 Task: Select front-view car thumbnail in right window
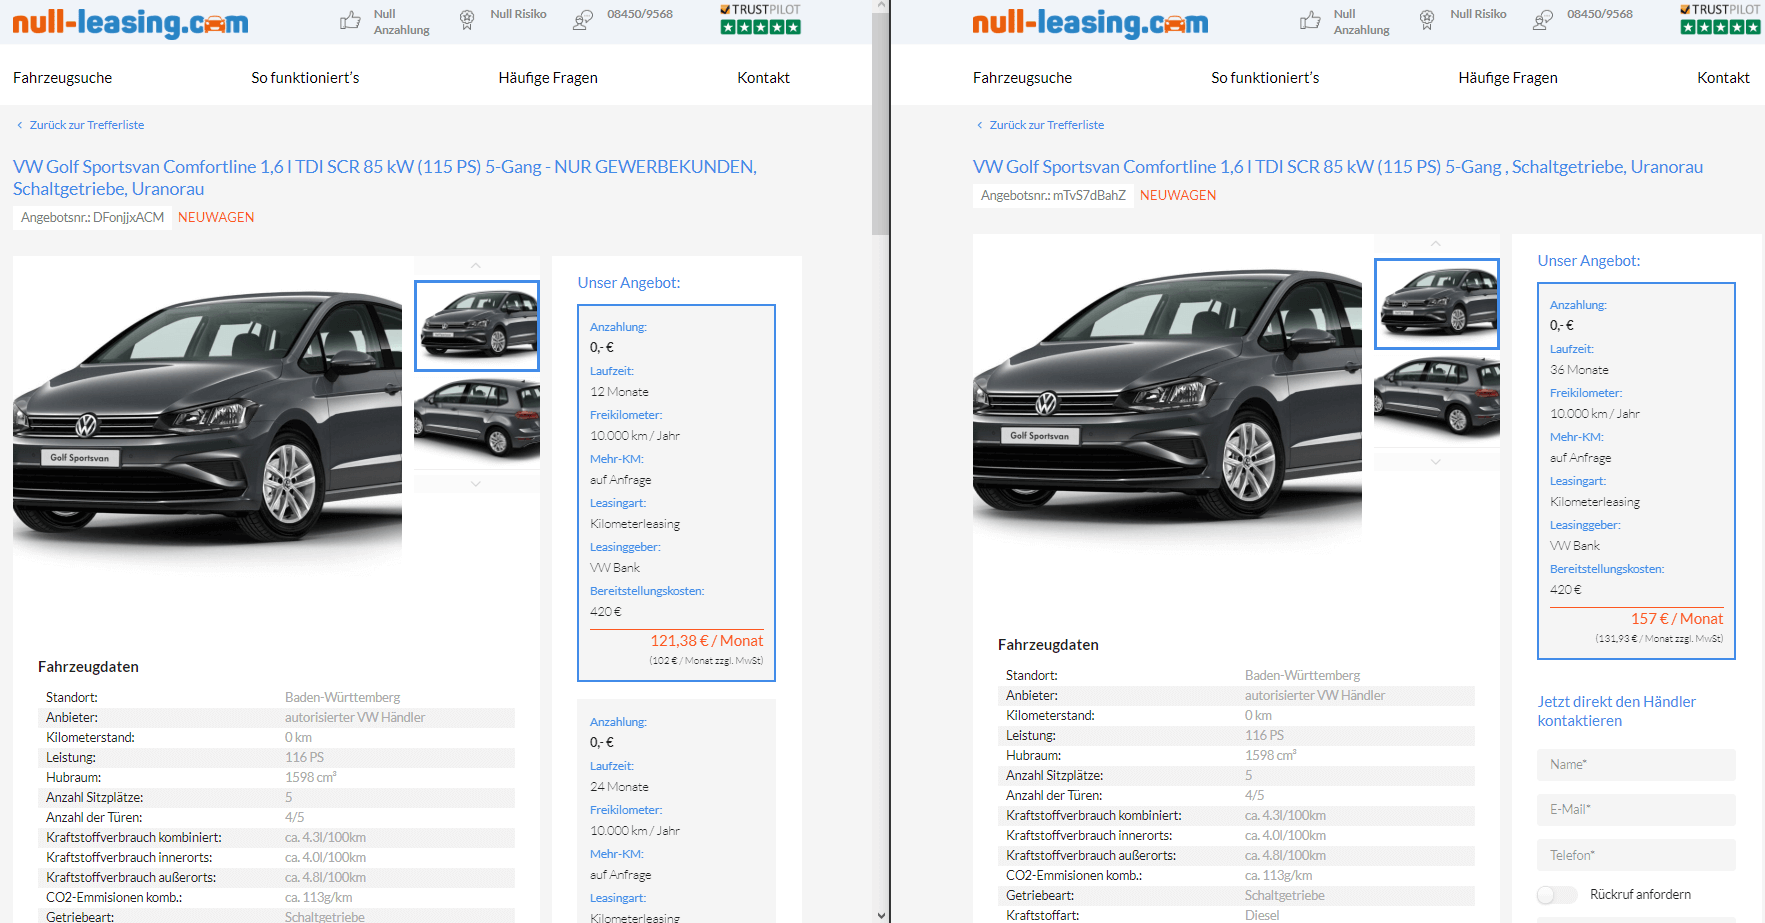pos(1437,304)
